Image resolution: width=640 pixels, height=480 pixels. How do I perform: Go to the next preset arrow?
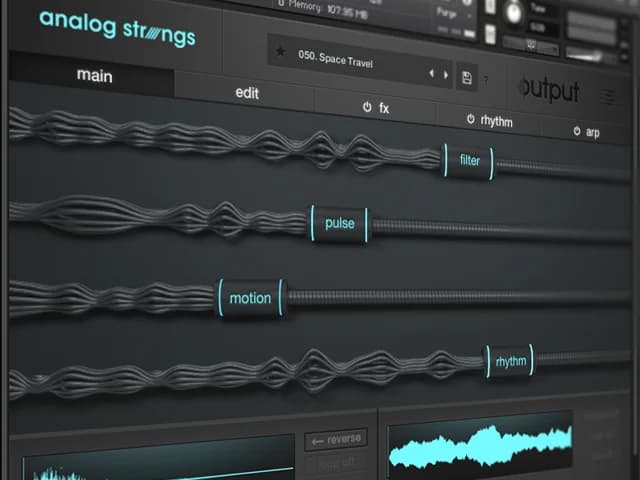pos(446,75)
